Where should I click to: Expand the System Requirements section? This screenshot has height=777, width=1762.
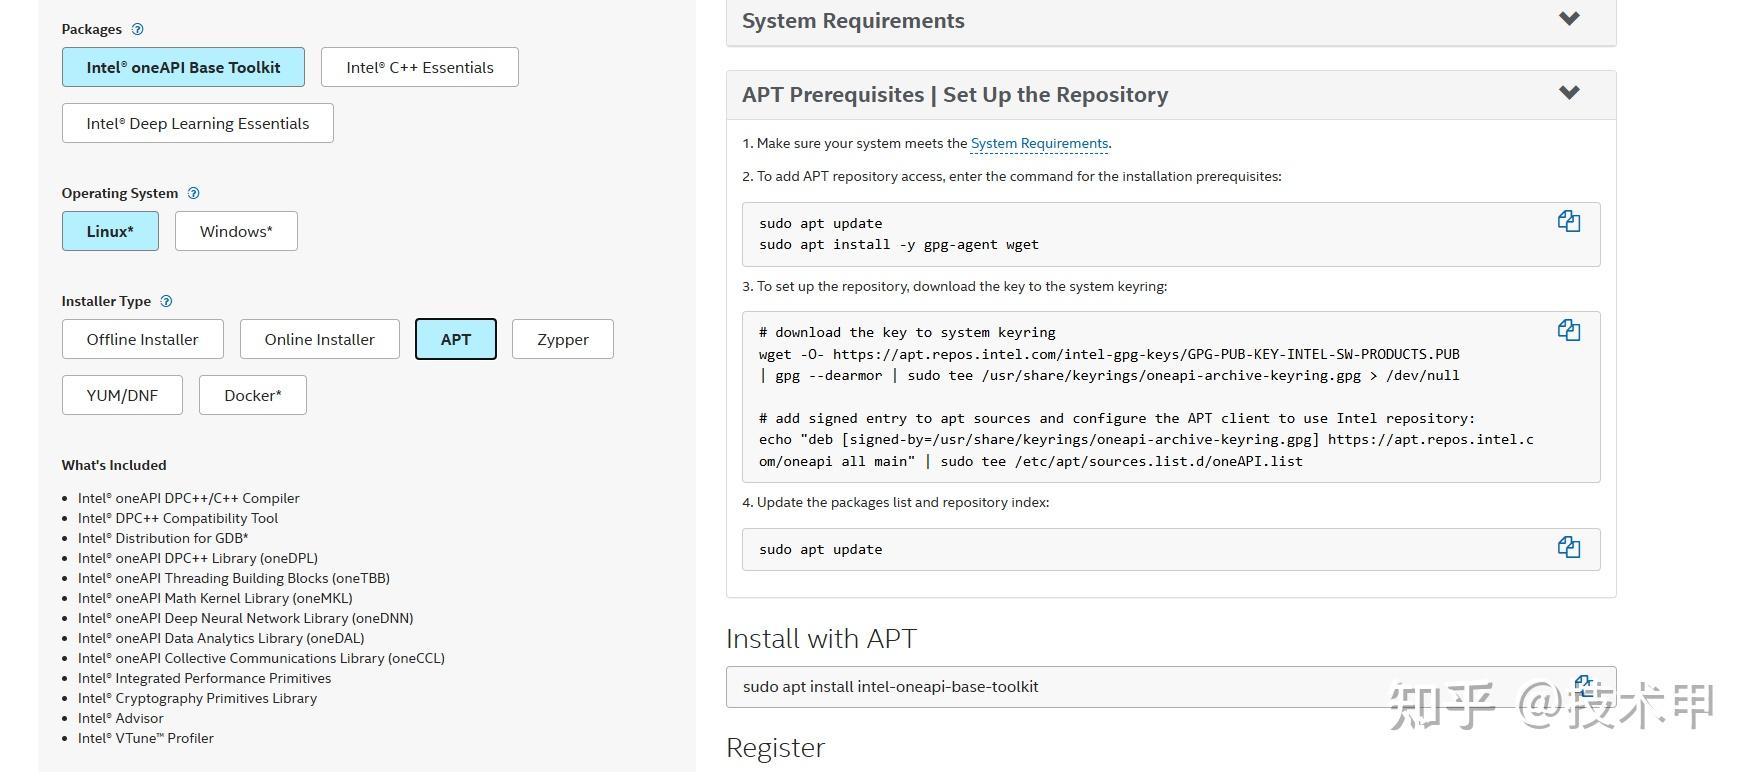click(x=1569, y=19)
